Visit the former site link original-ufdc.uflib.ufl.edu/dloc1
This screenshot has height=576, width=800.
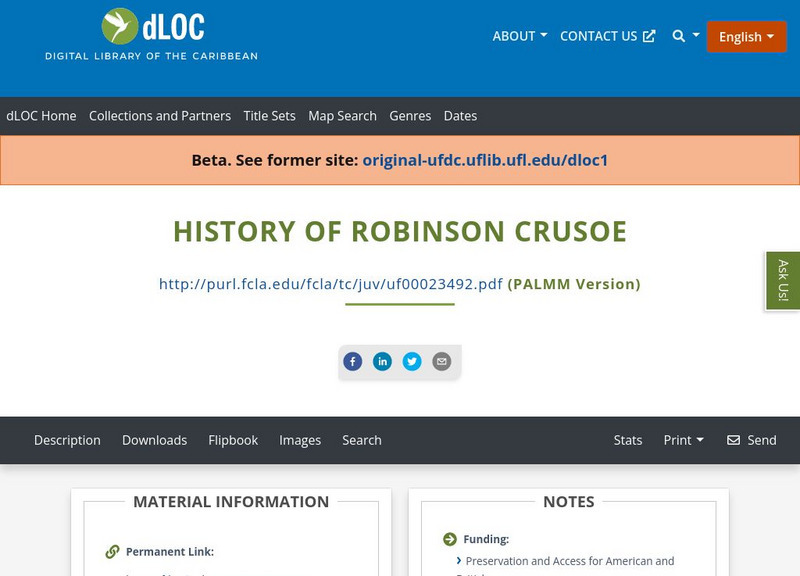485,159
